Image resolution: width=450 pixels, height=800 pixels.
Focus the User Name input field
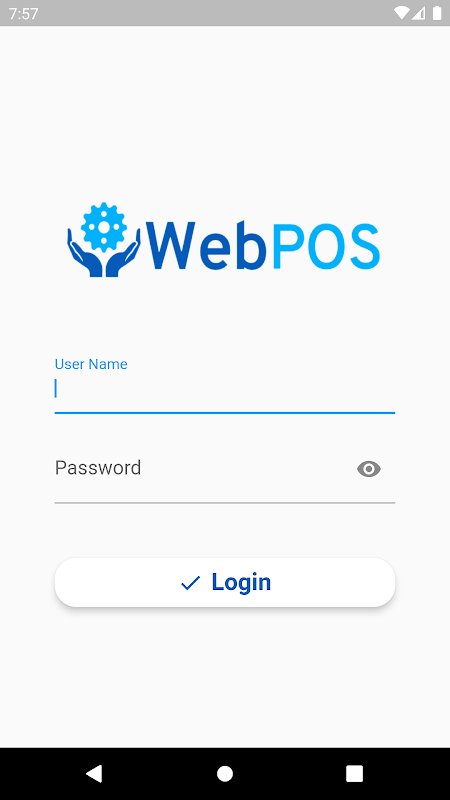pyautogui.click(x=225, y=385)
